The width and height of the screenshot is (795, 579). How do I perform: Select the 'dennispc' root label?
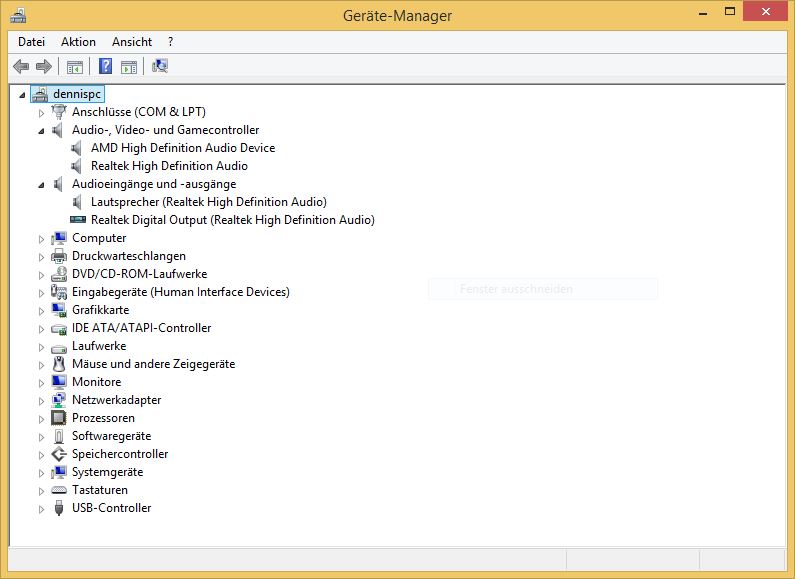pos(77,94)
